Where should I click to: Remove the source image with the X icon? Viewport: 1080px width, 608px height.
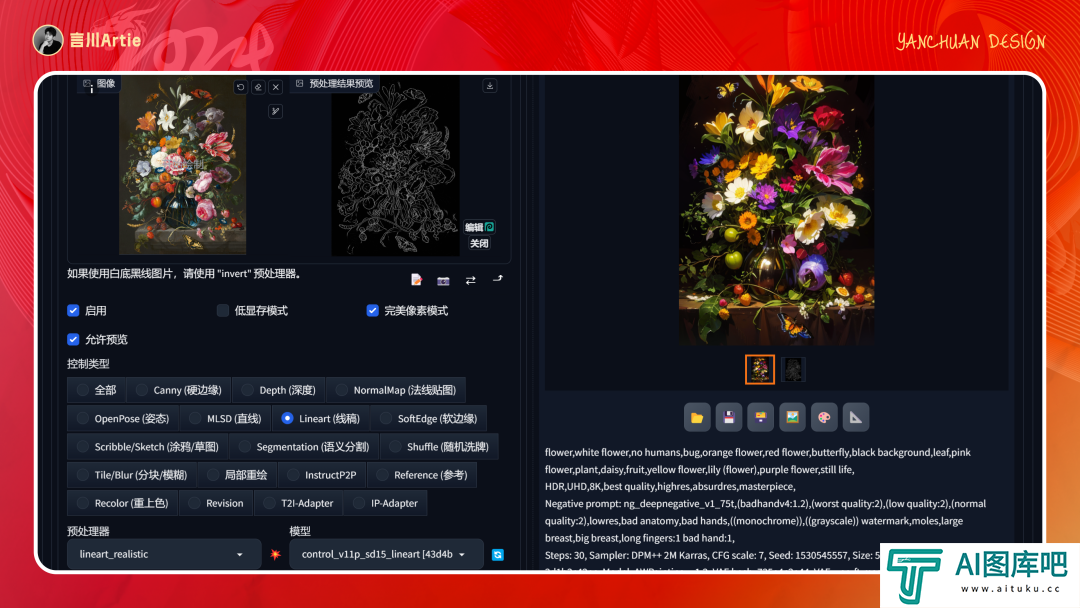(x=276, y=87)
